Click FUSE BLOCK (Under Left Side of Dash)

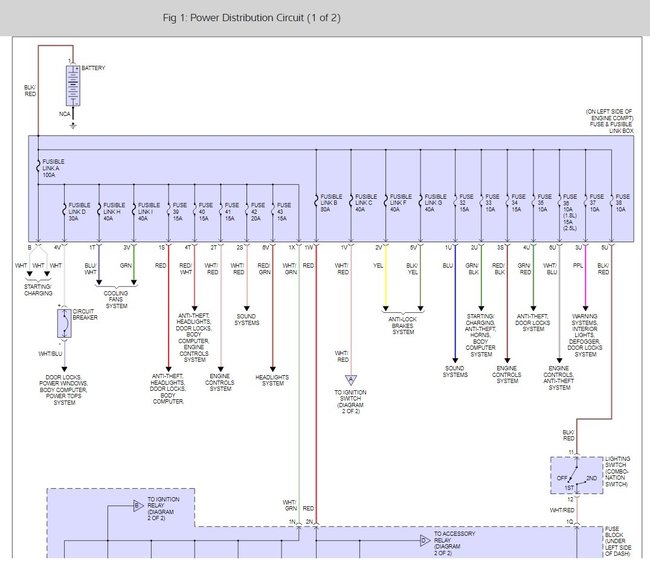(x=618, y=541)
